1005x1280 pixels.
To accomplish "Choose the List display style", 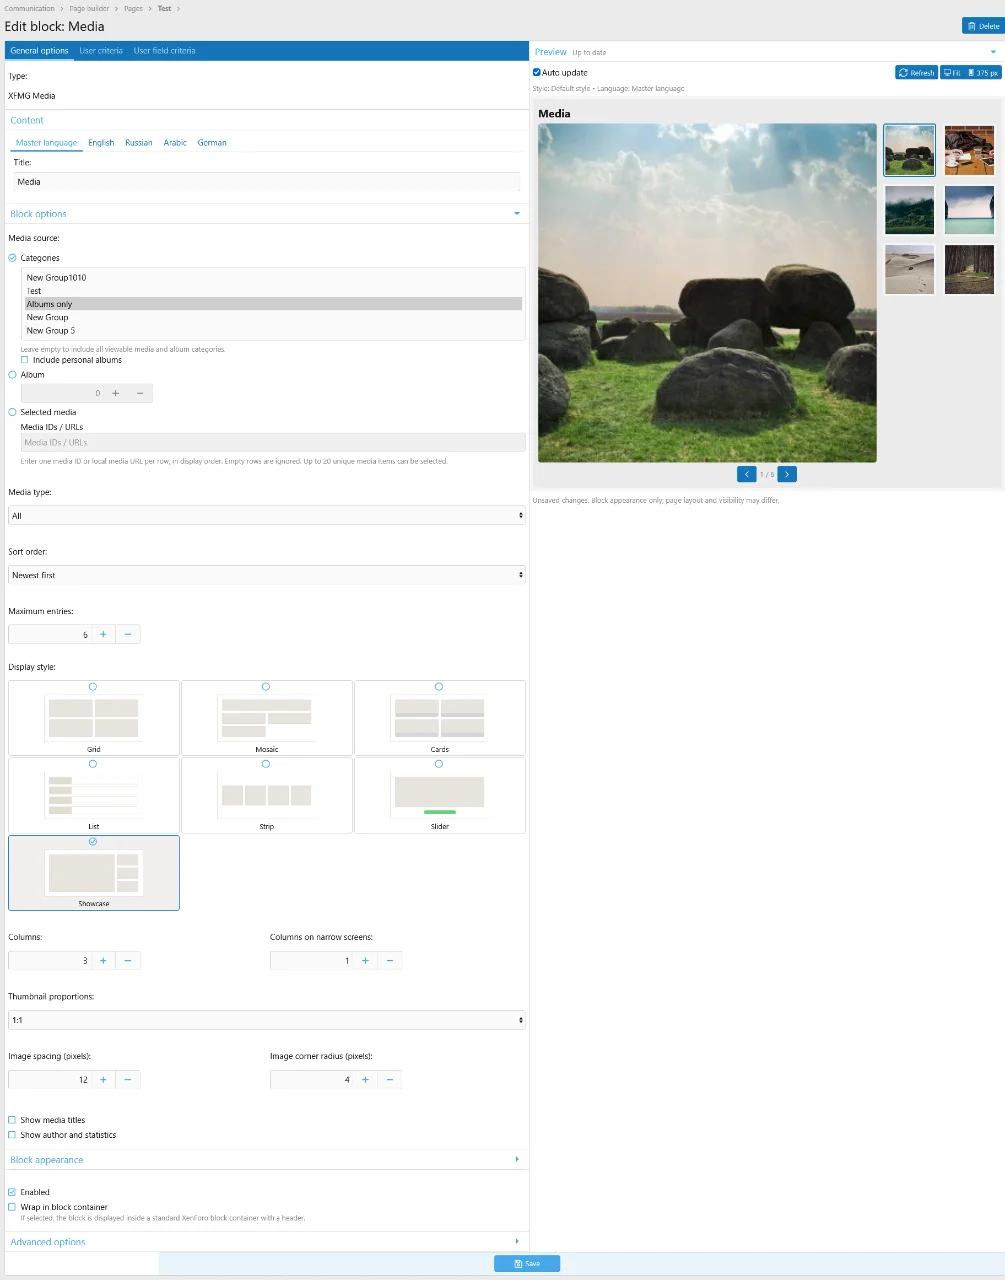I will [94, 795].
